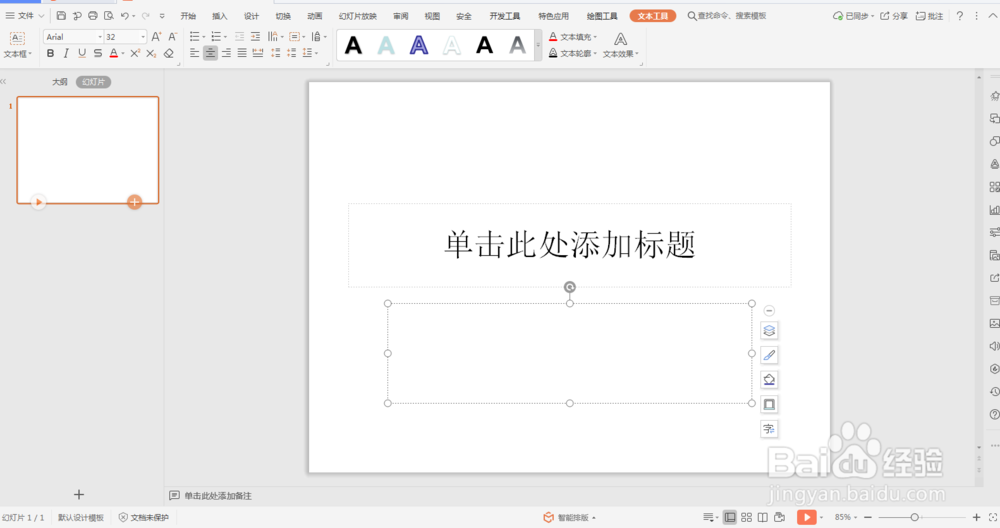1000x528 pixels.
Task: Toggle bold formatting
Action: (50, 54)
